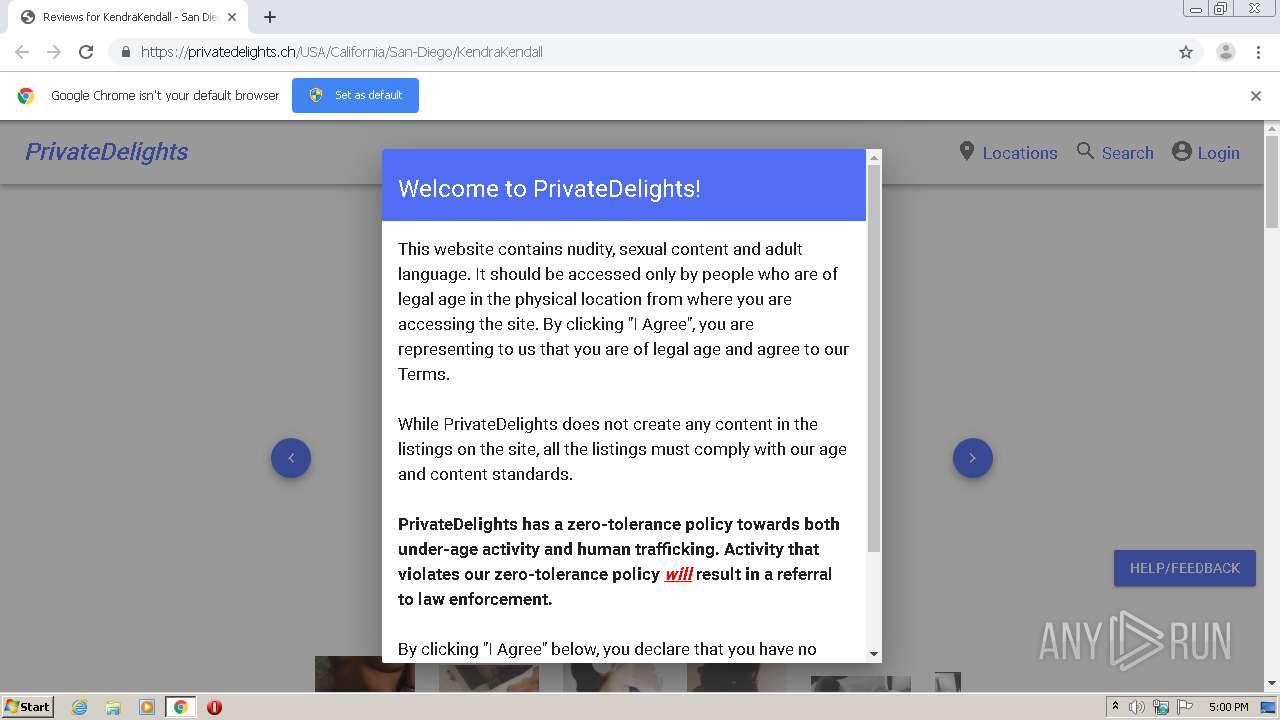Screen dimensions: 1280x720
Task: Show hidden system tray icons
Action: [1116, 707]
